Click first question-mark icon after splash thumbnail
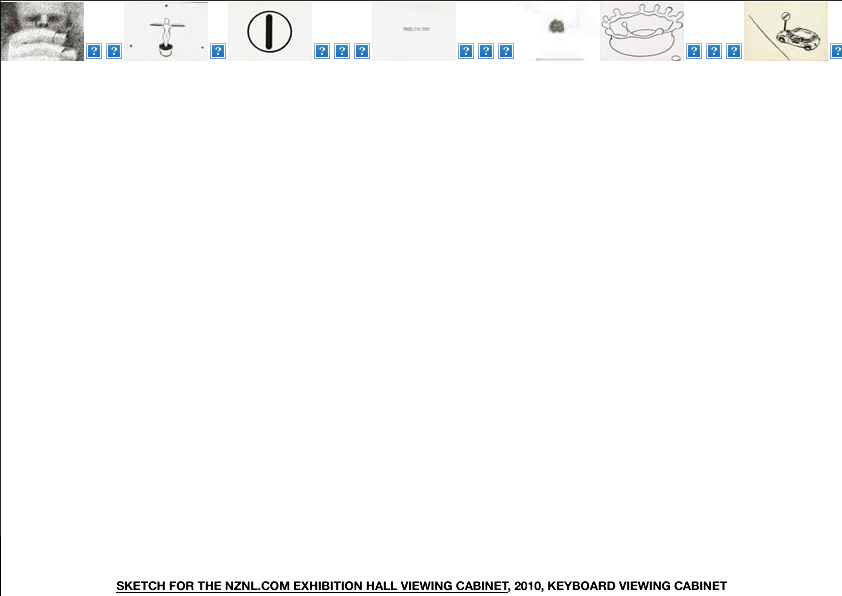Viewport: 842px width, 596px height. point(694,51)
